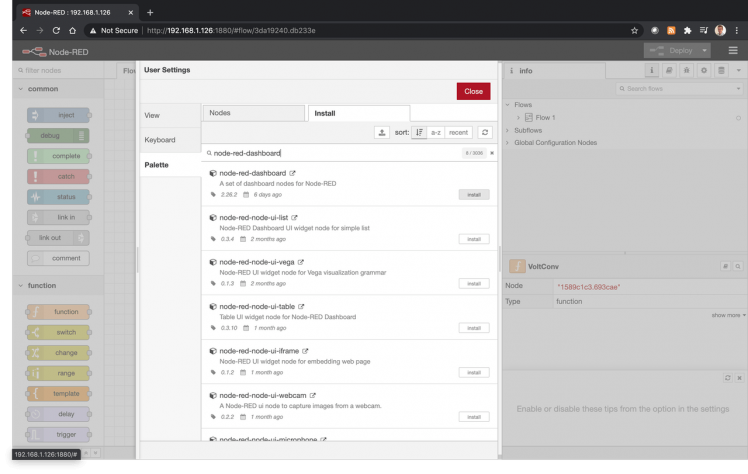Switch to the Nodes tab
This screenshot has width=748, height=474.
click(x=252, y=113)
